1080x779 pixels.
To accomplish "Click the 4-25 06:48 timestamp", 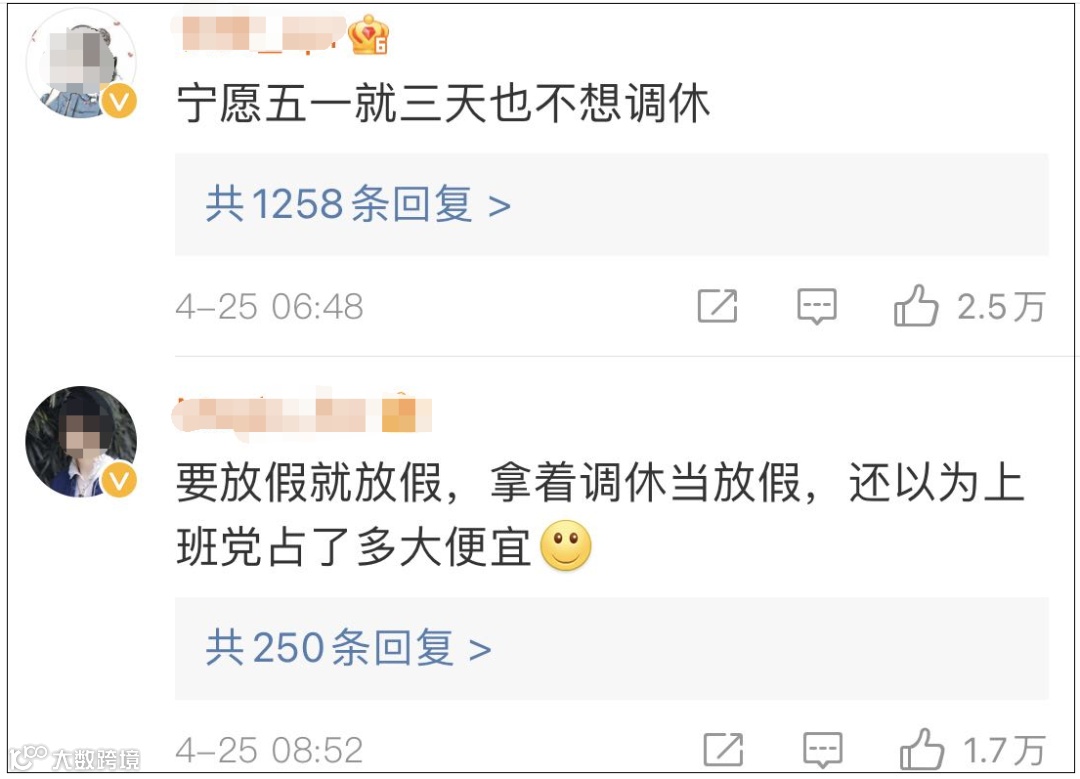I will [x=269, y=307].
